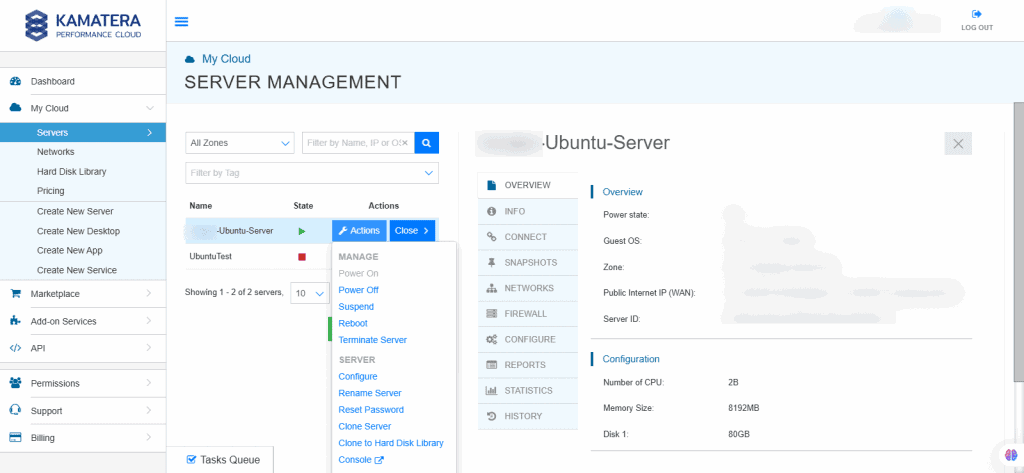Clear the name filter with the x icon

pos(405,143)
